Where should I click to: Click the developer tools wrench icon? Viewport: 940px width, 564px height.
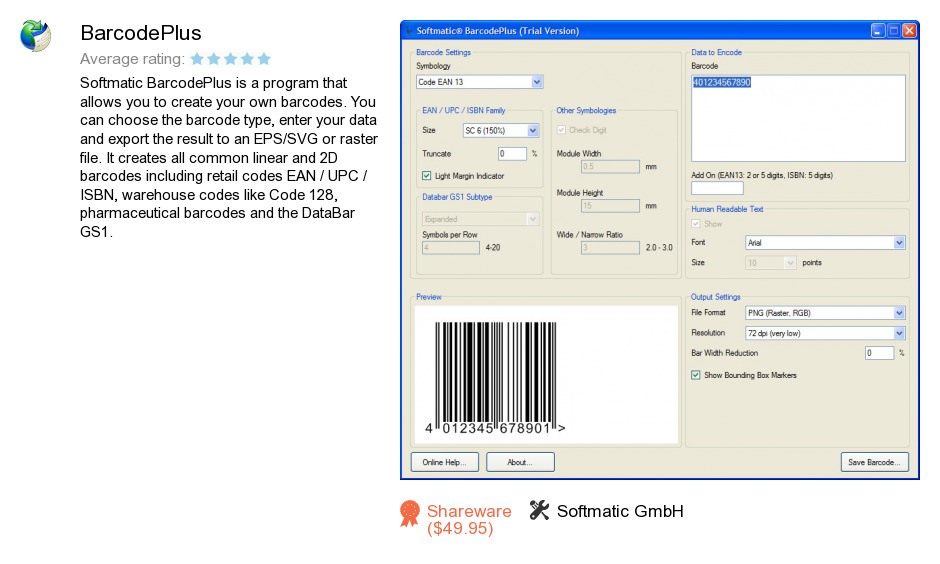pyautogui.click(x=539, y=510)
